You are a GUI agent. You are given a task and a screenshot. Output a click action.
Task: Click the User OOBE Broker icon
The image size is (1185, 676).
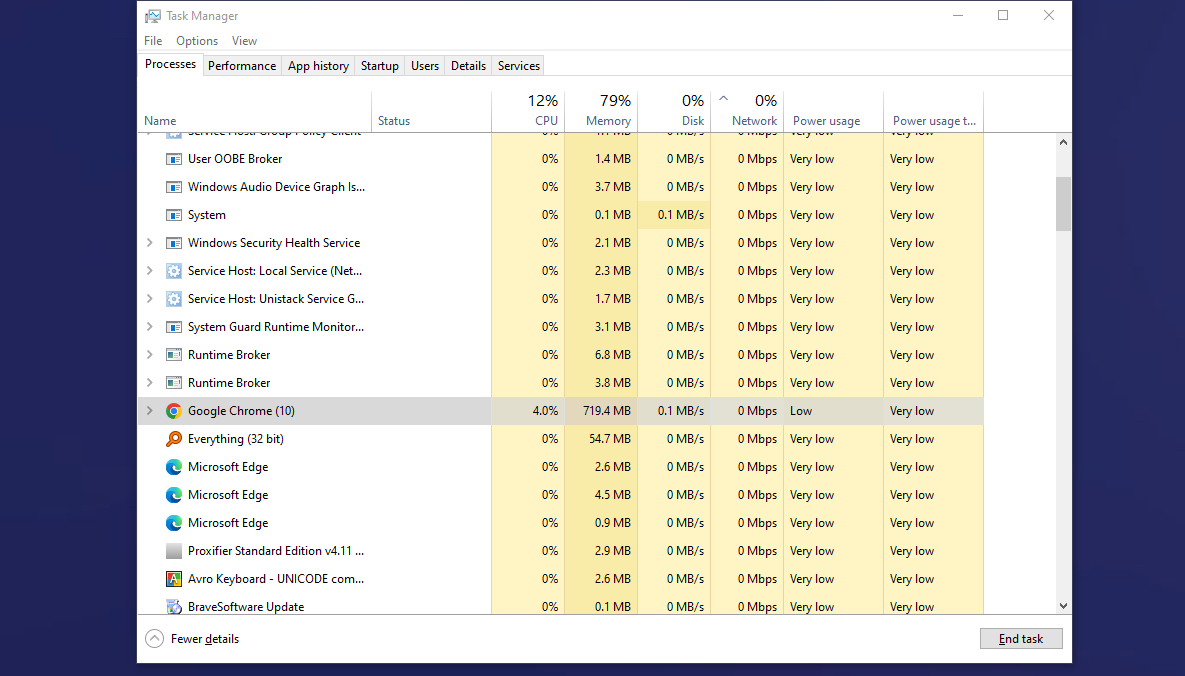[x=173, y=159]
